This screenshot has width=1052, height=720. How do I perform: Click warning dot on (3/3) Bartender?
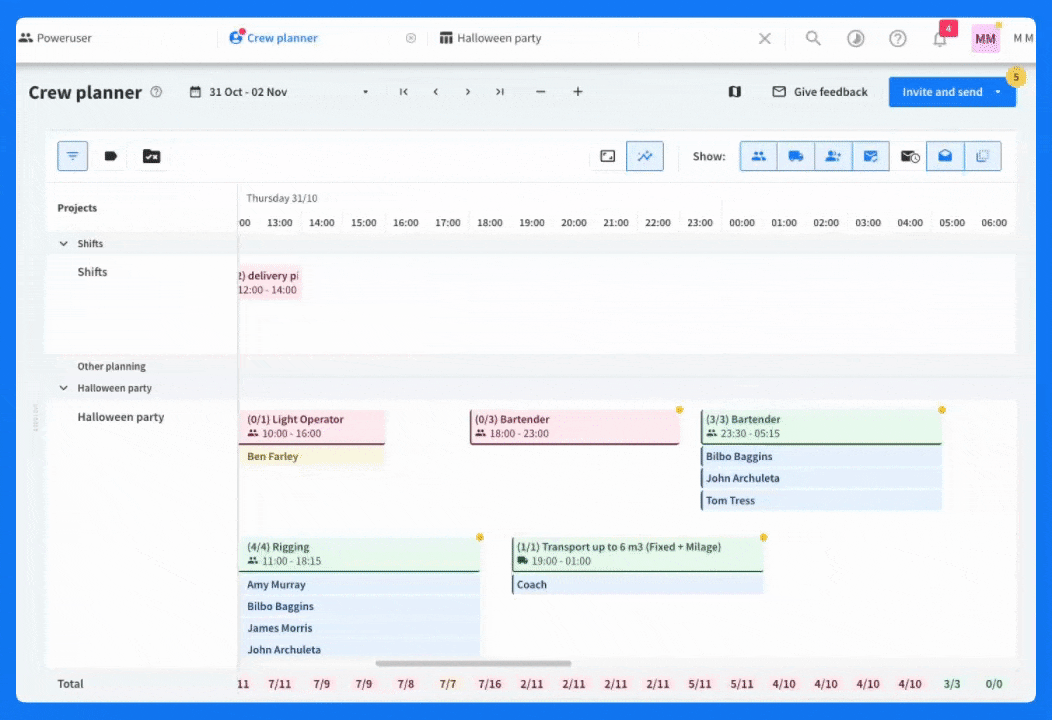tap(942, 410)
